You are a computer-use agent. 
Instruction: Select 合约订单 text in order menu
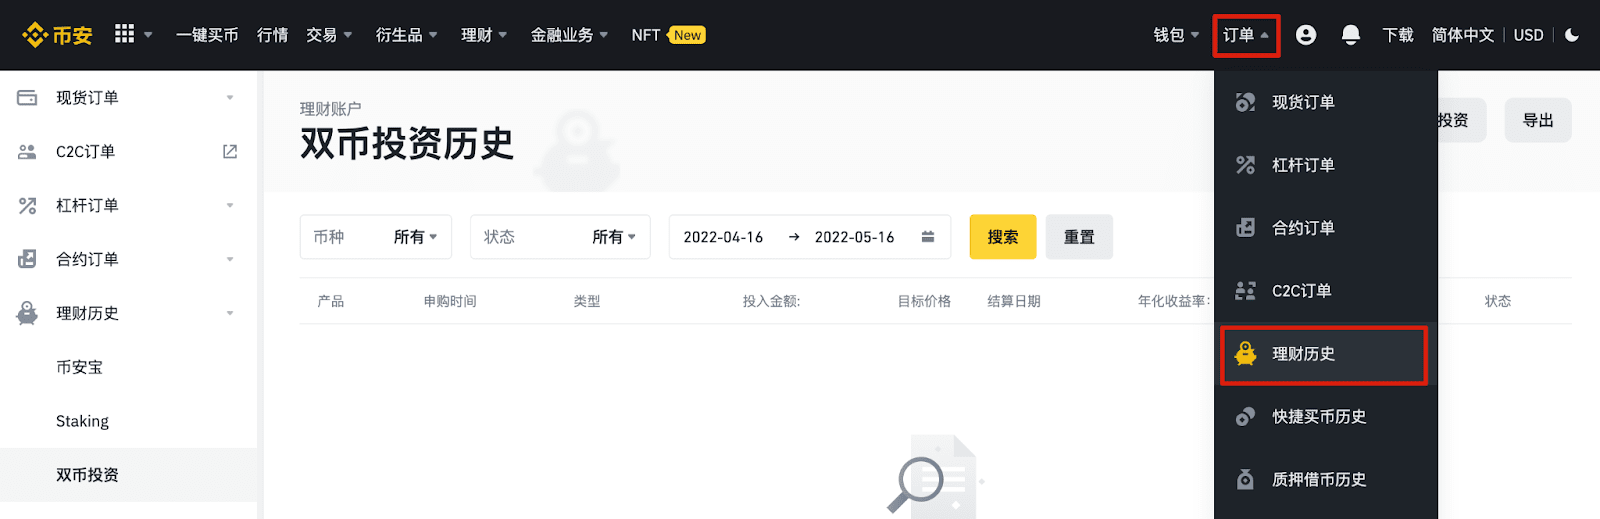click(x=1303, y=228)
